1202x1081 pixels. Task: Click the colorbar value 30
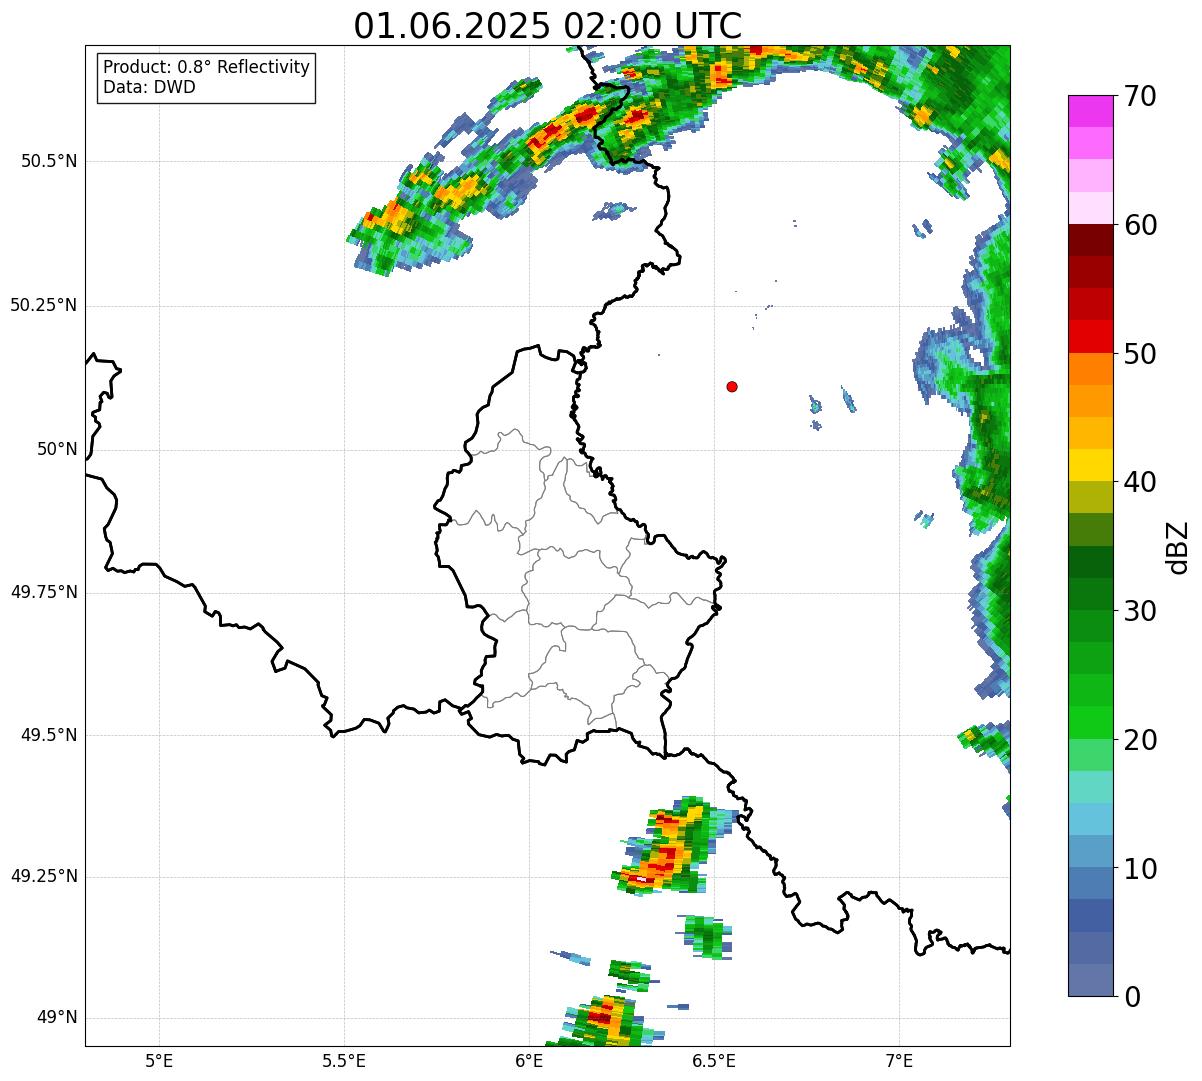(1140, 611)
